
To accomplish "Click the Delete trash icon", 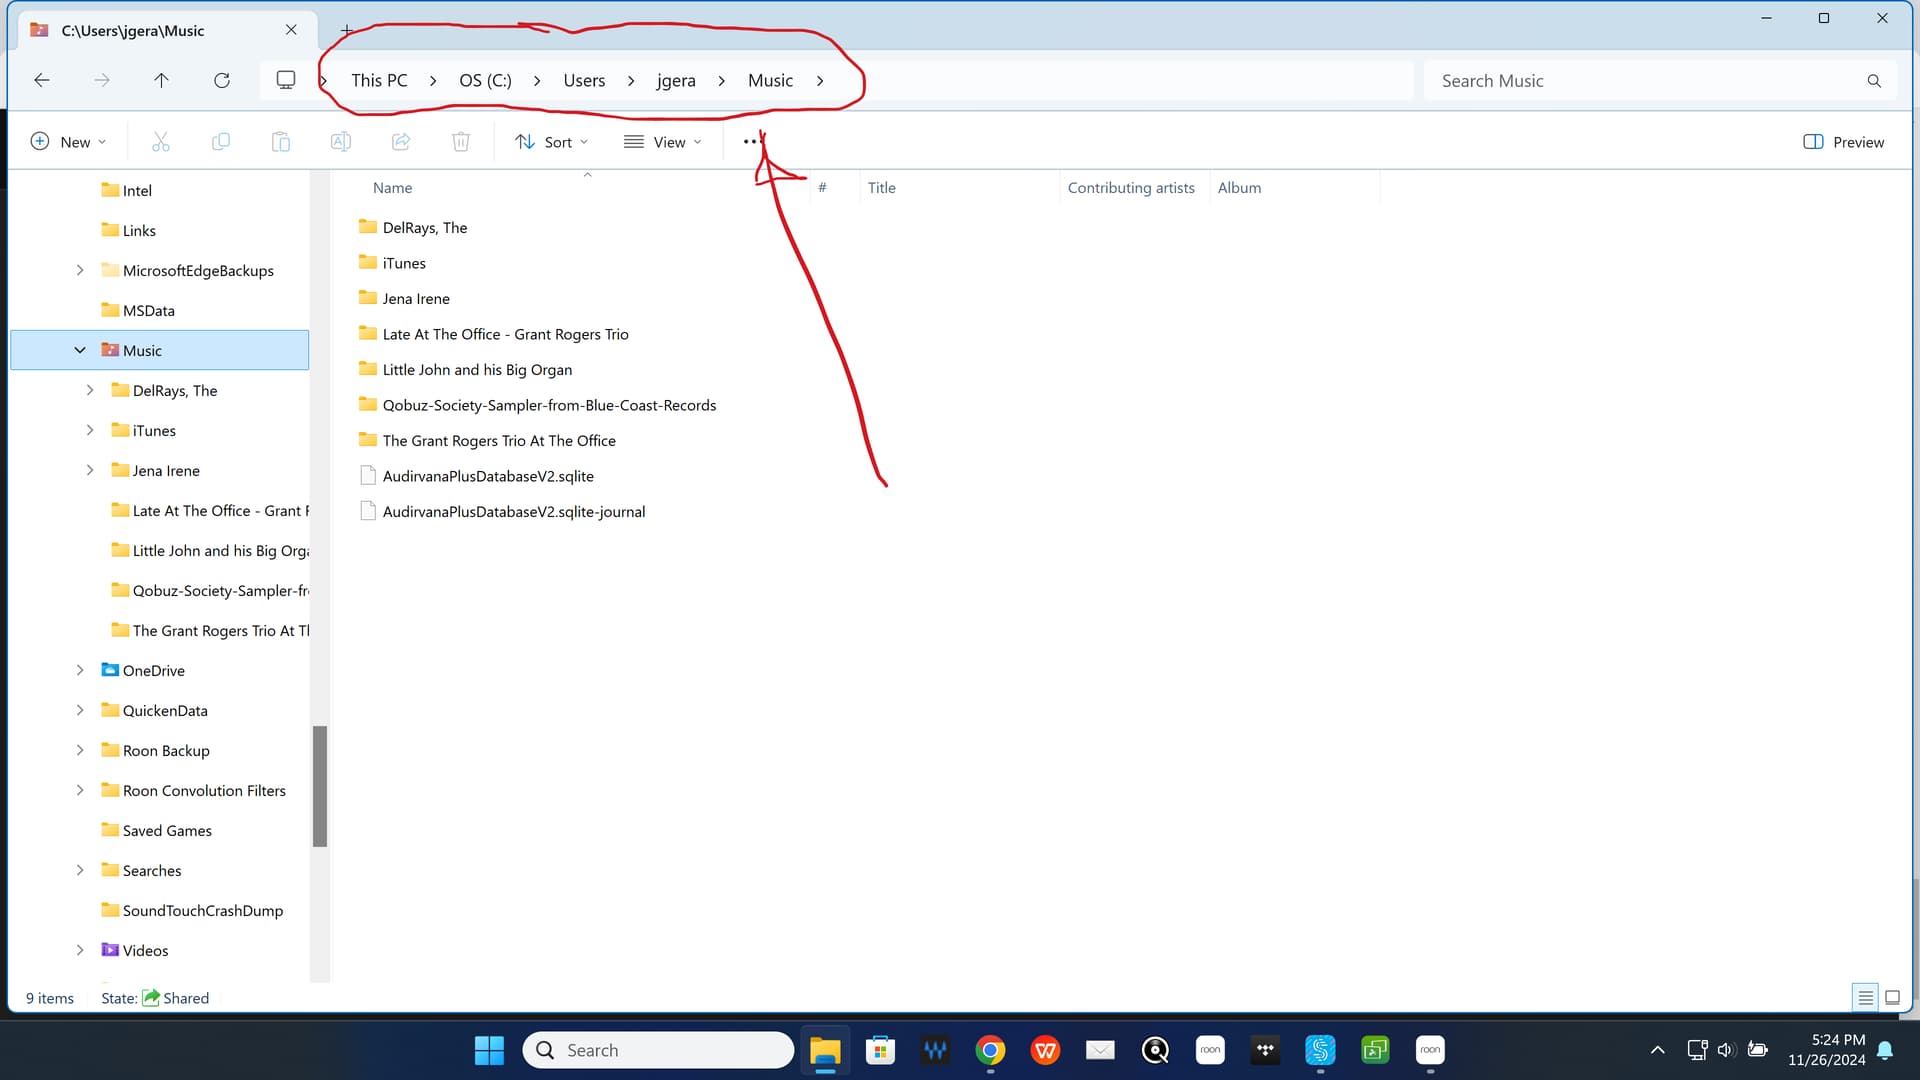I will [461, 142].
